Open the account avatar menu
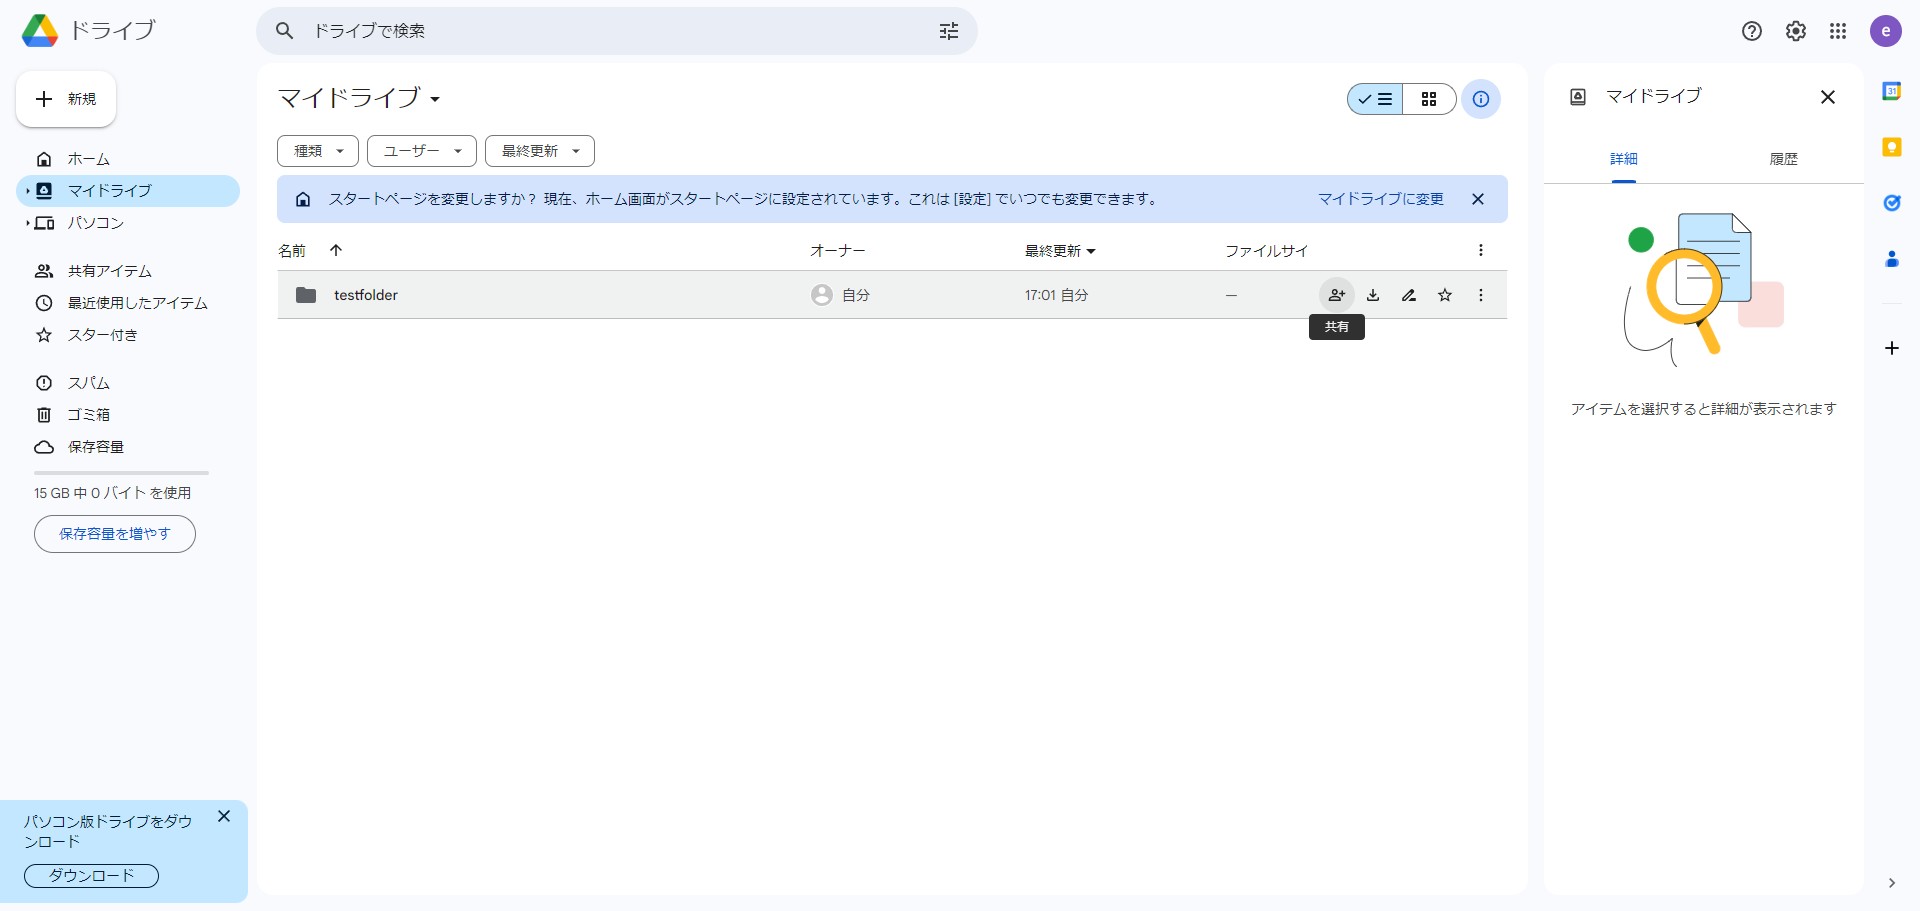The height and width of the screenshot is (911, 1920). (x=1886, y=31)
